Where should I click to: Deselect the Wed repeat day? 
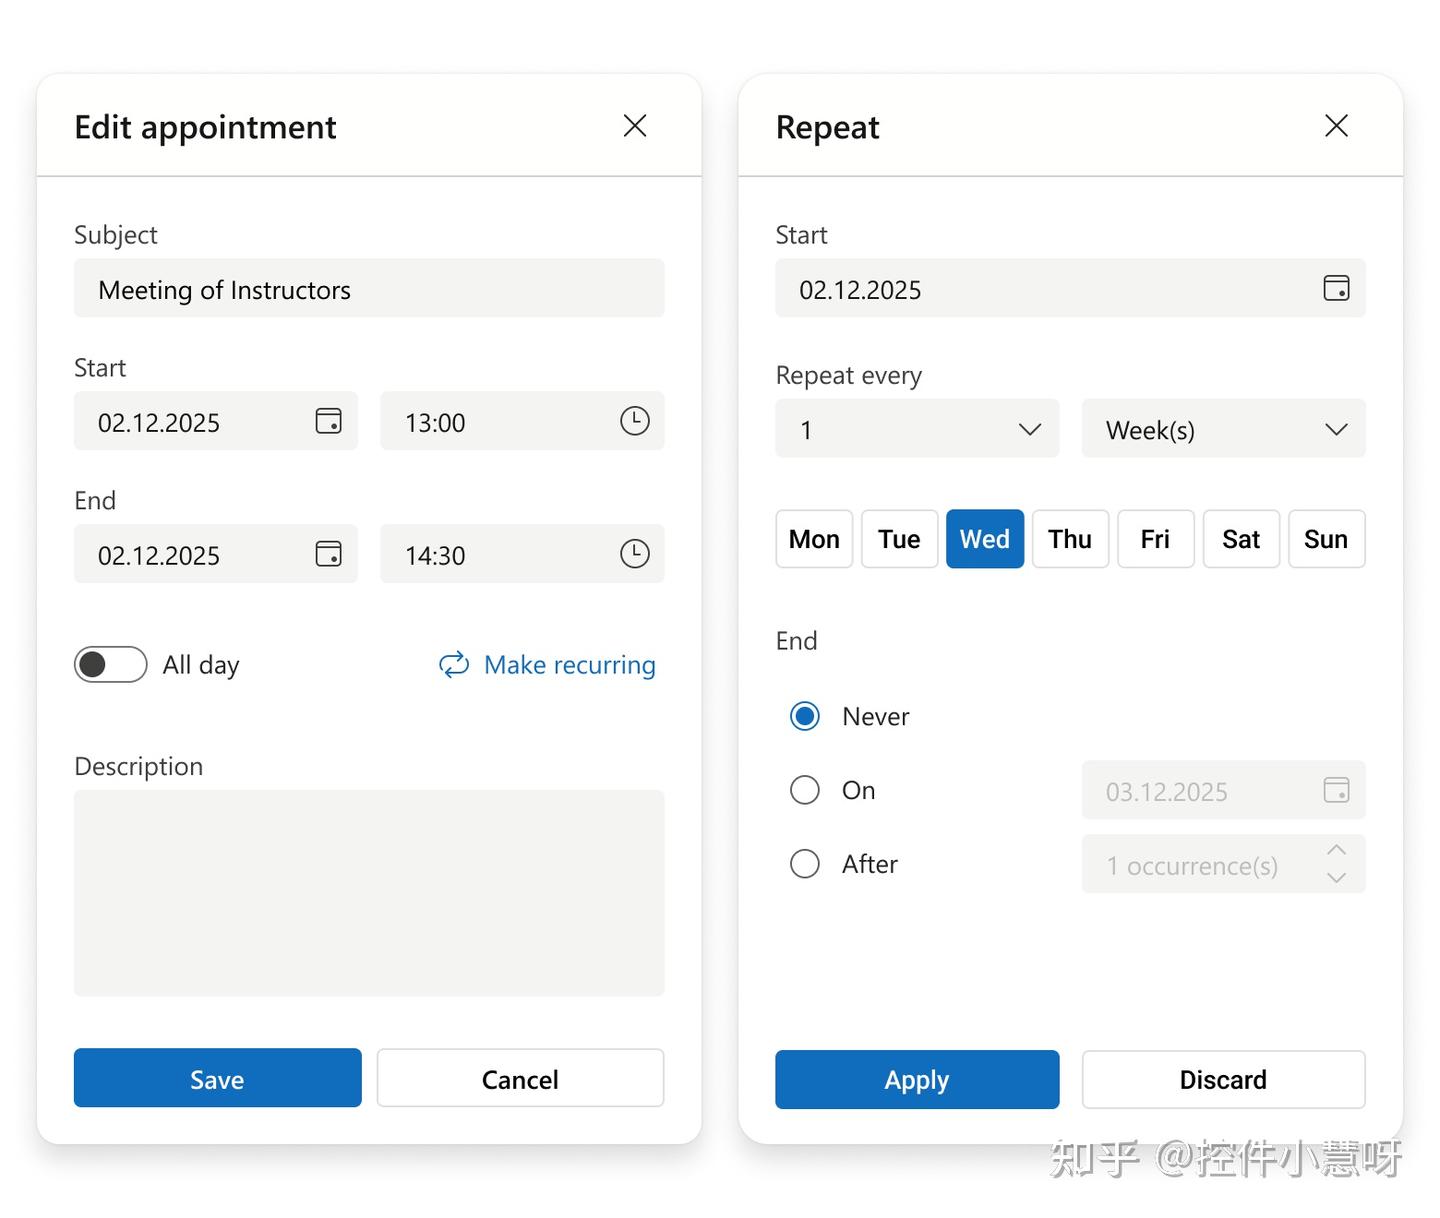coord(985,539)
